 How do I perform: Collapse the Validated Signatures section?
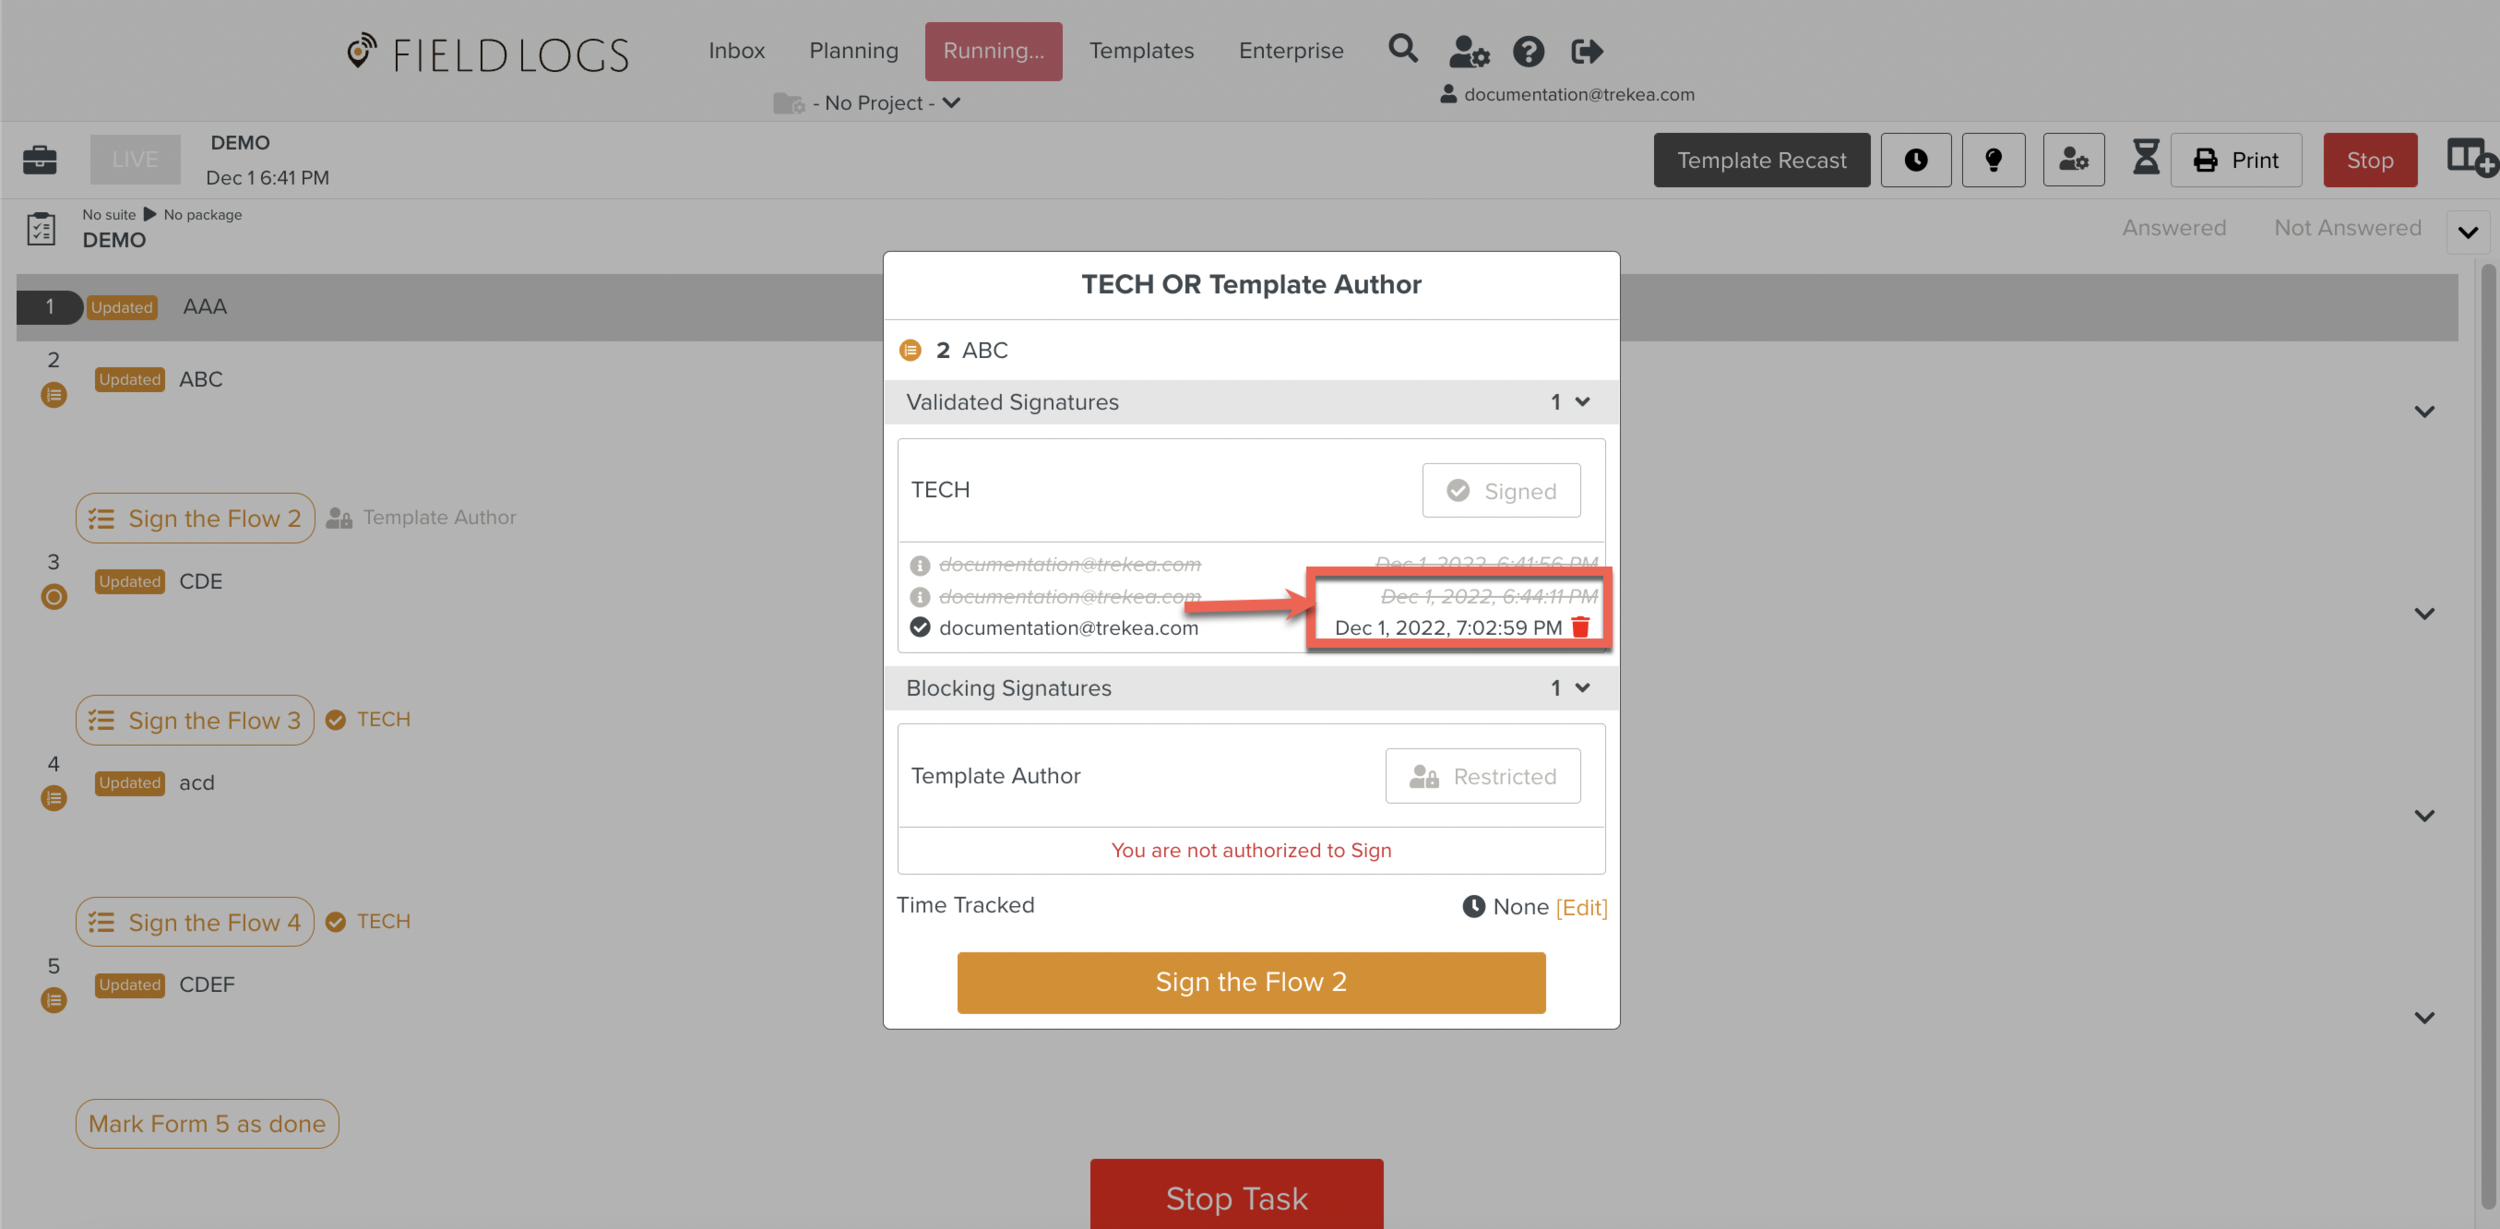coord(1582,402)
